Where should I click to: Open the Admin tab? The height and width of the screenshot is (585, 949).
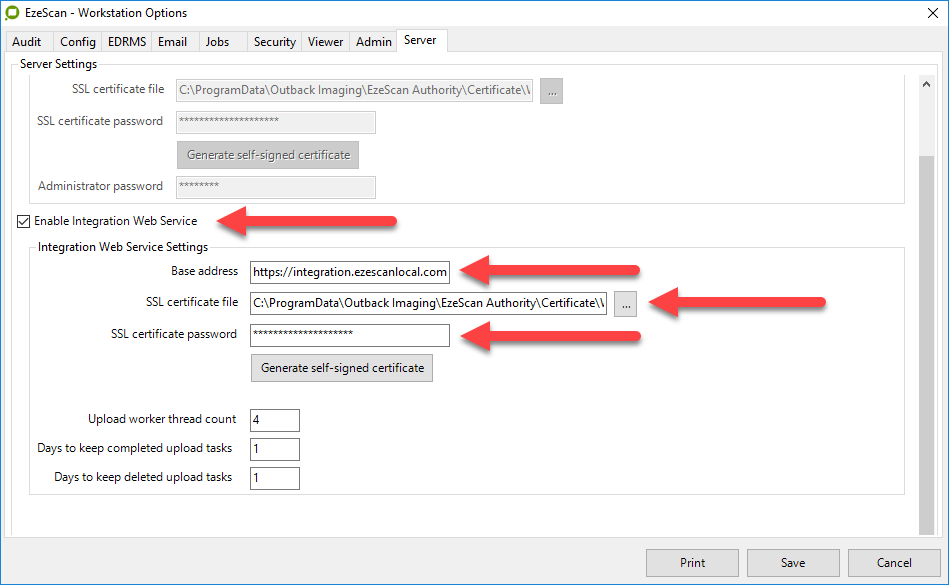(x=373, y=41)
